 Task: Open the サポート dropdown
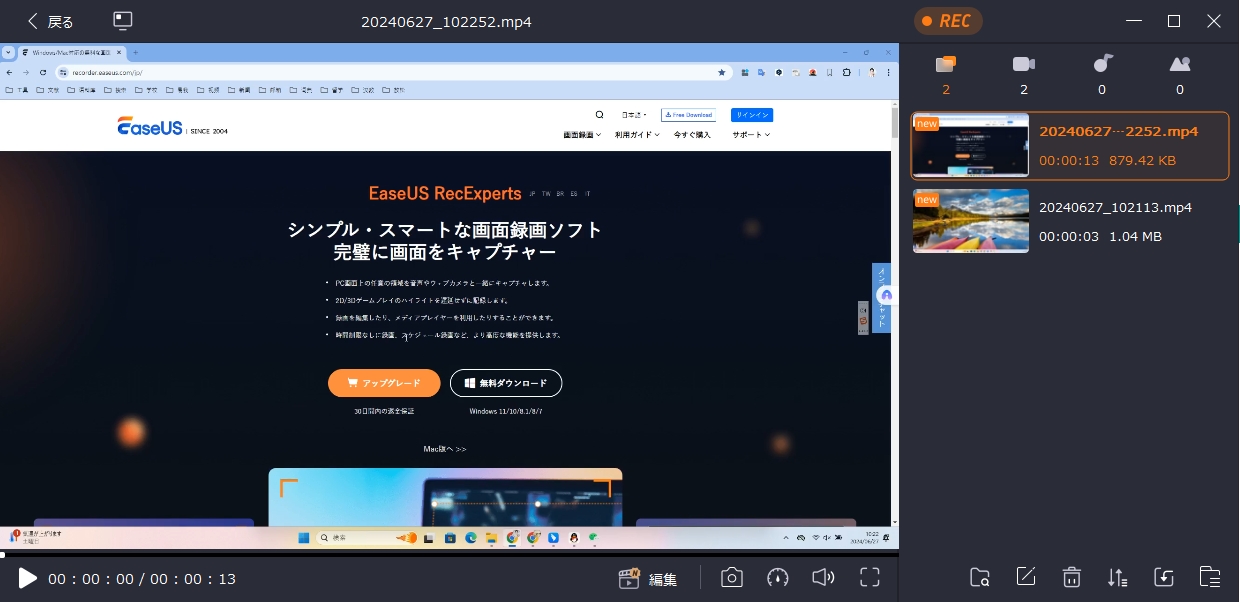tap(748, 134)
